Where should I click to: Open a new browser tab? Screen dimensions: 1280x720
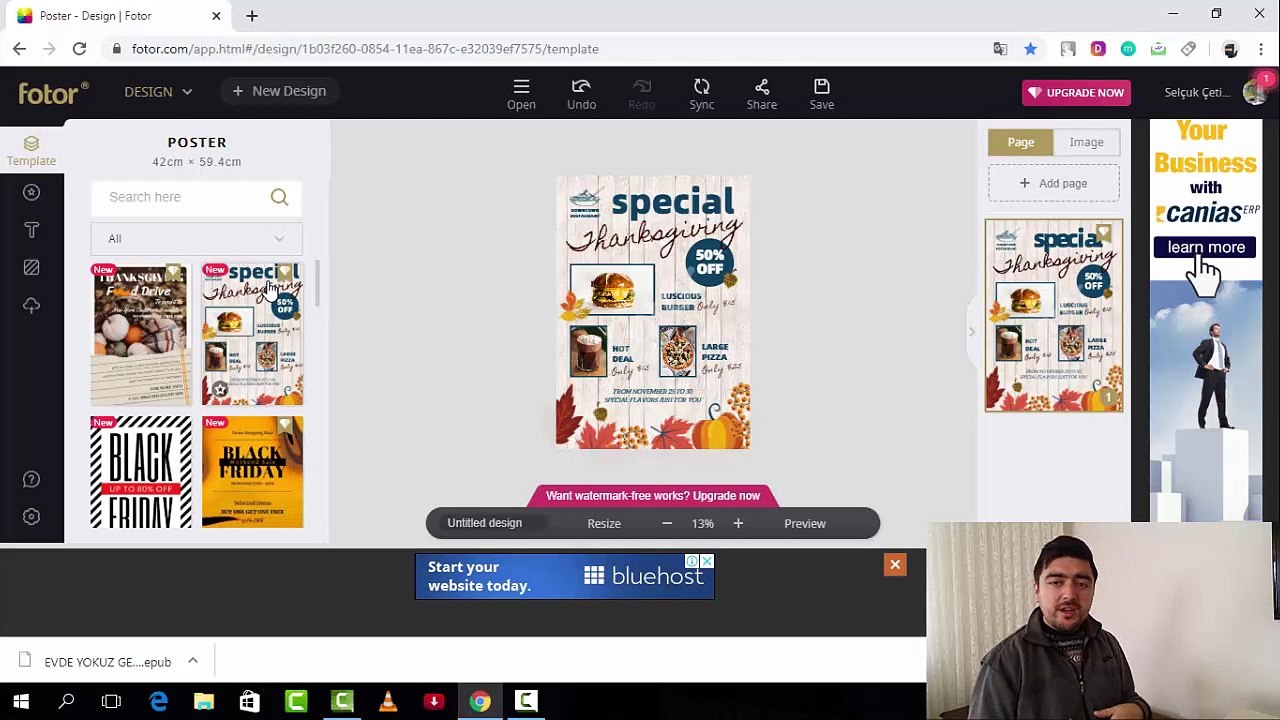tap(252, 16)
